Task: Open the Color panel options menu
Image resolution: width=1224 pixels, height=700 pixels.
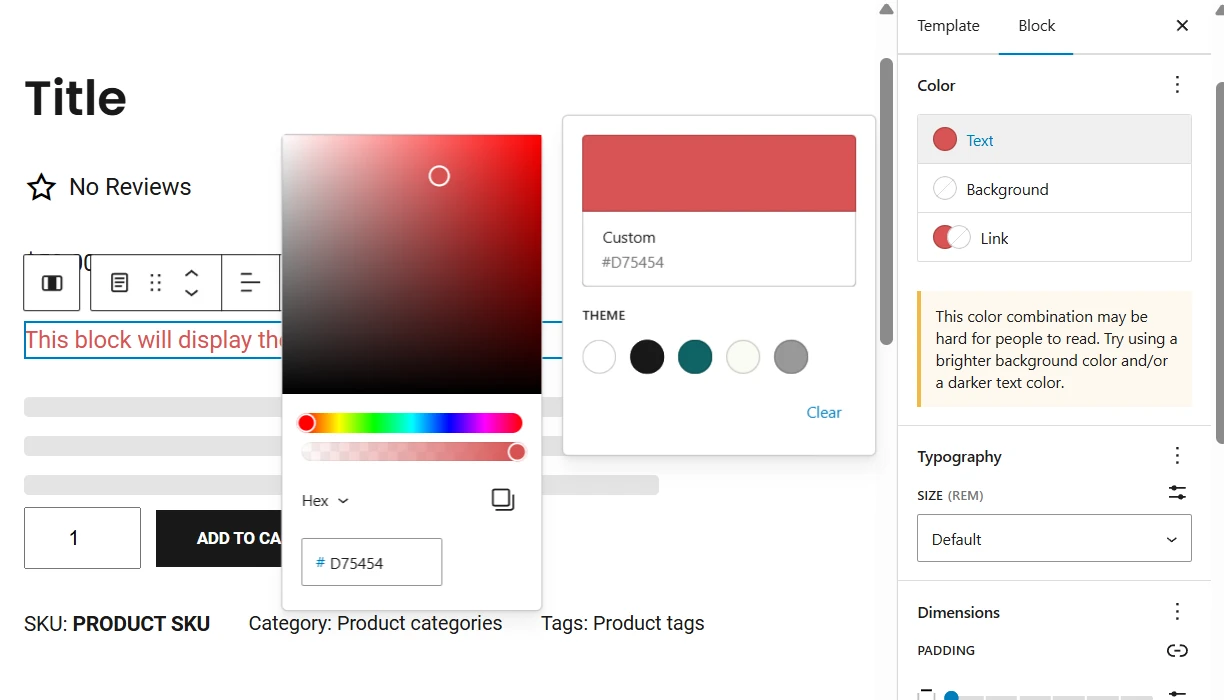Action: pyautogui.click(x=1177, y=85)
